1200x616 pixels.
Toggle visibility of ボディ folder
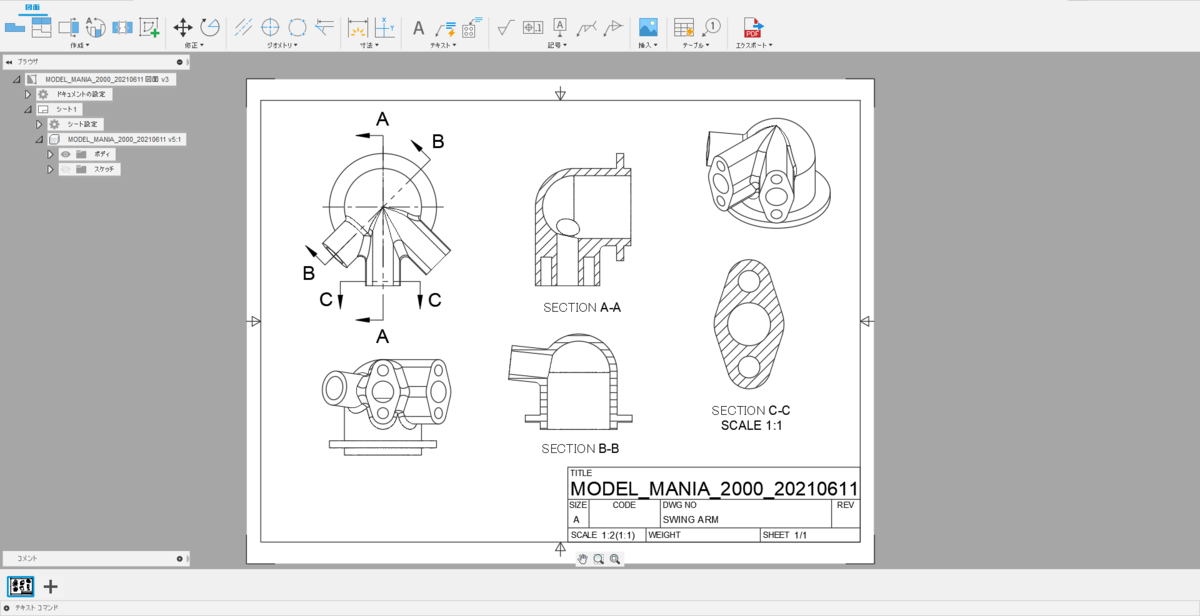pos(66,154)
